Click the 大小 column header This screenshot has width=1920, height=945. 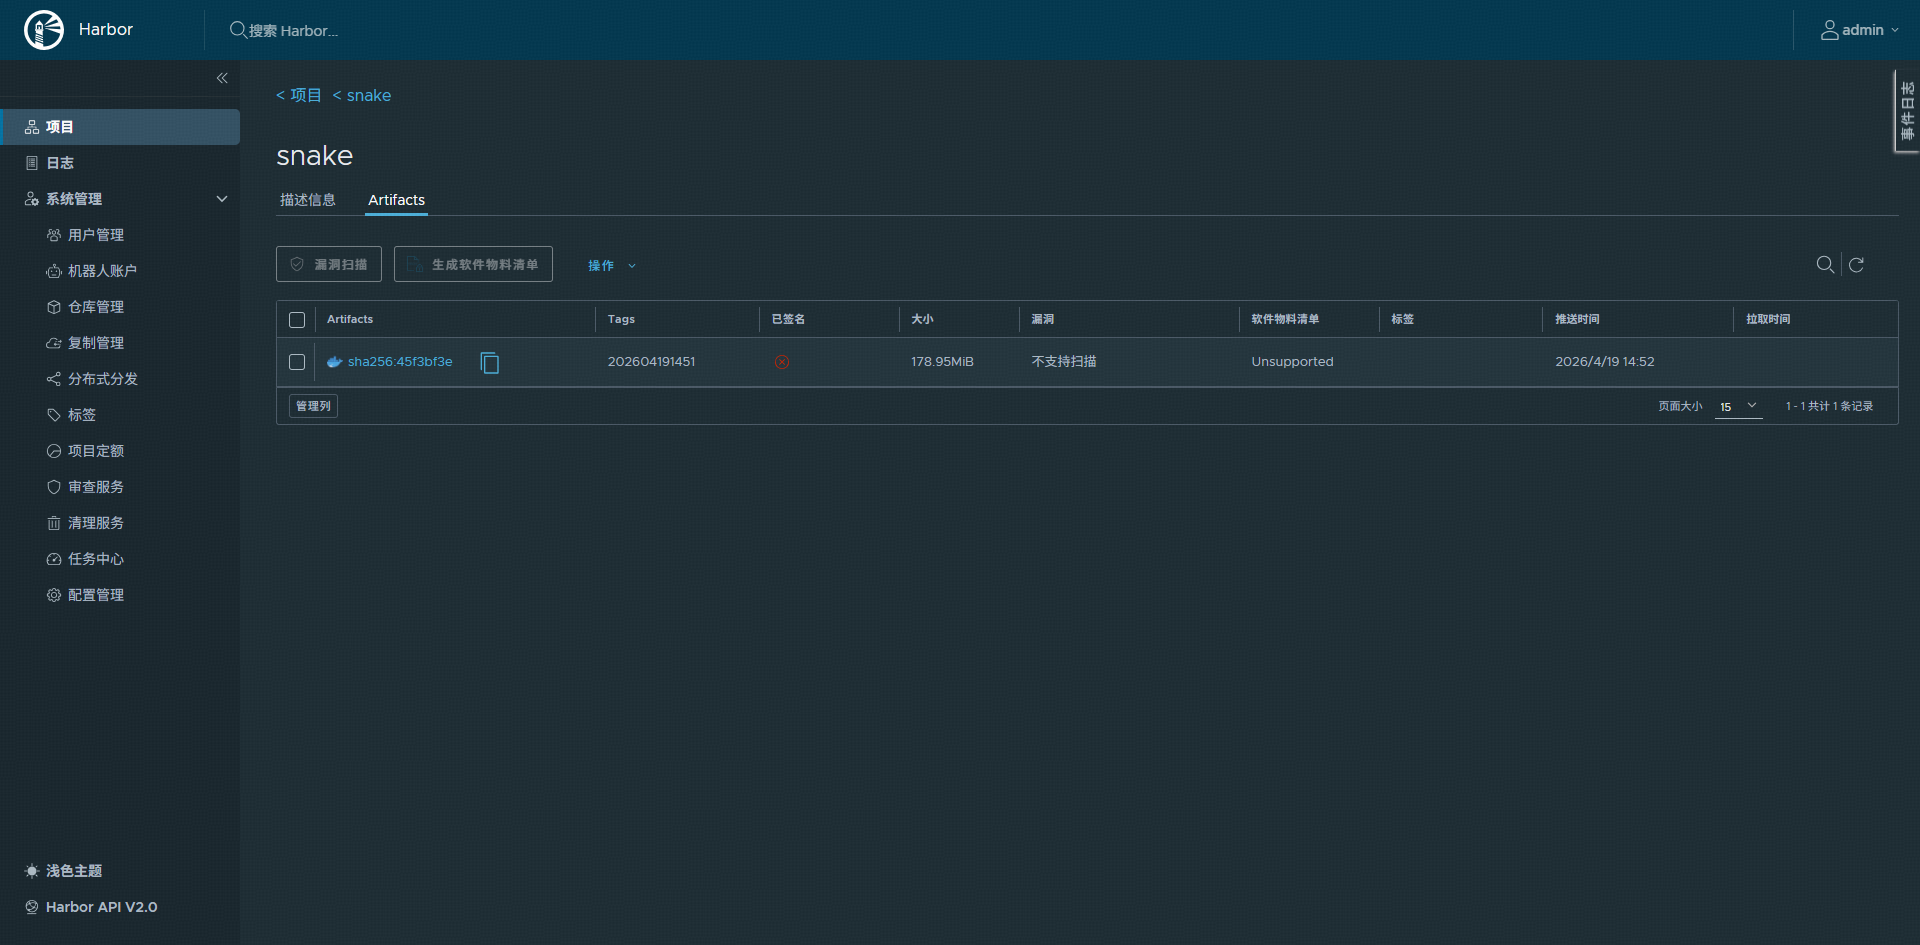click(922, 319)
